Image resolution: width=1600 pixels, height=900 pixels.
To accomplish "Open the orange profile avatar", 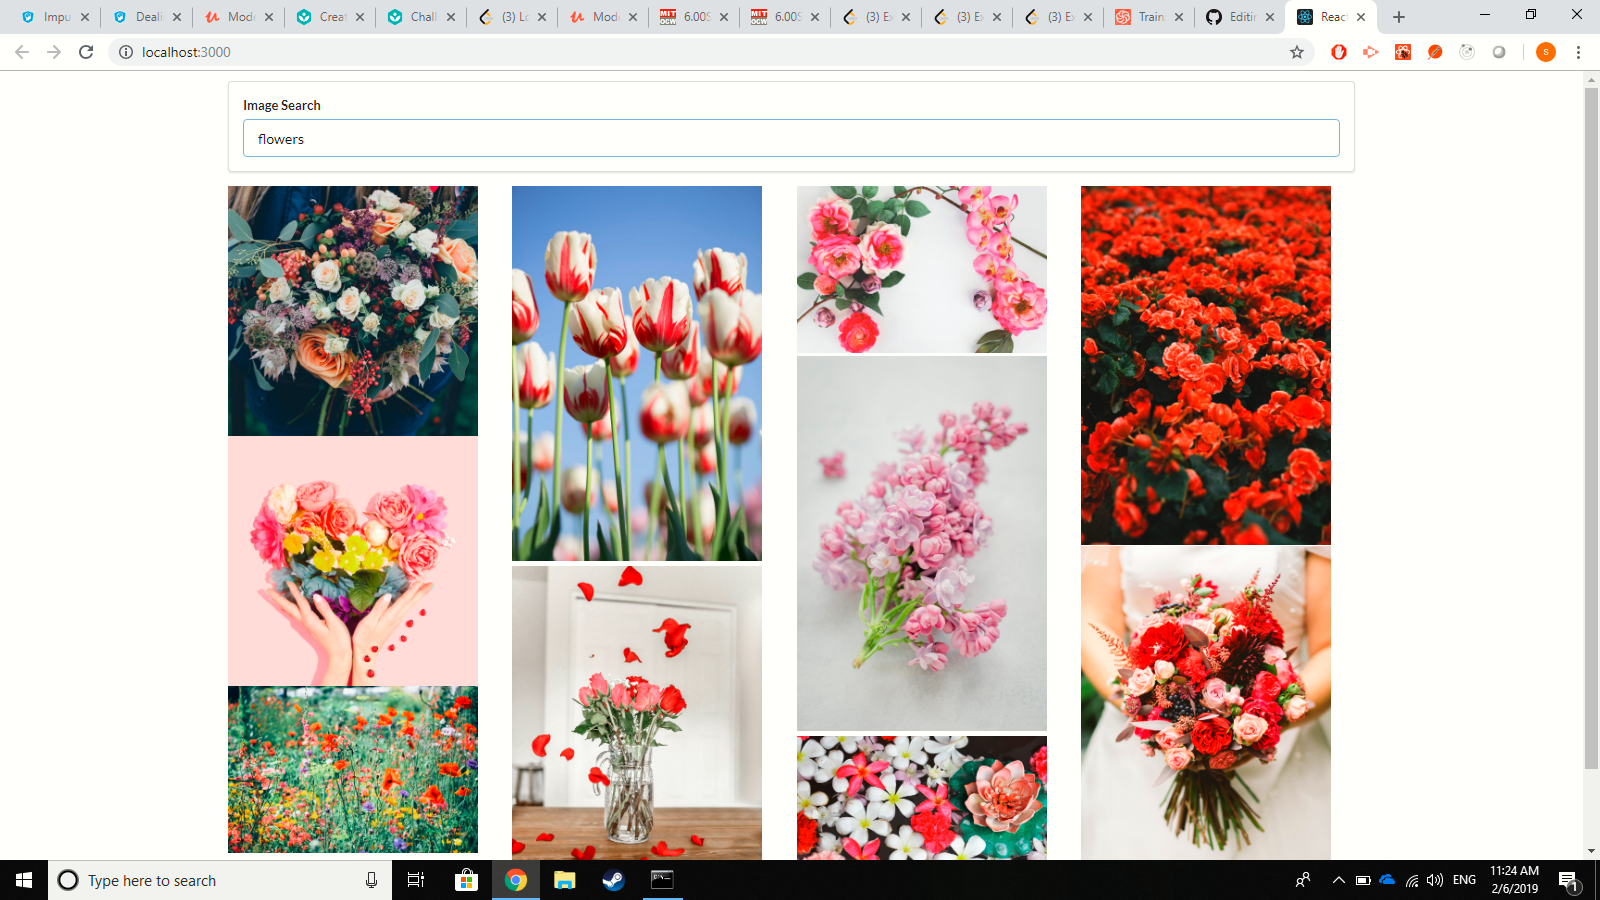I will point(1546,52).
